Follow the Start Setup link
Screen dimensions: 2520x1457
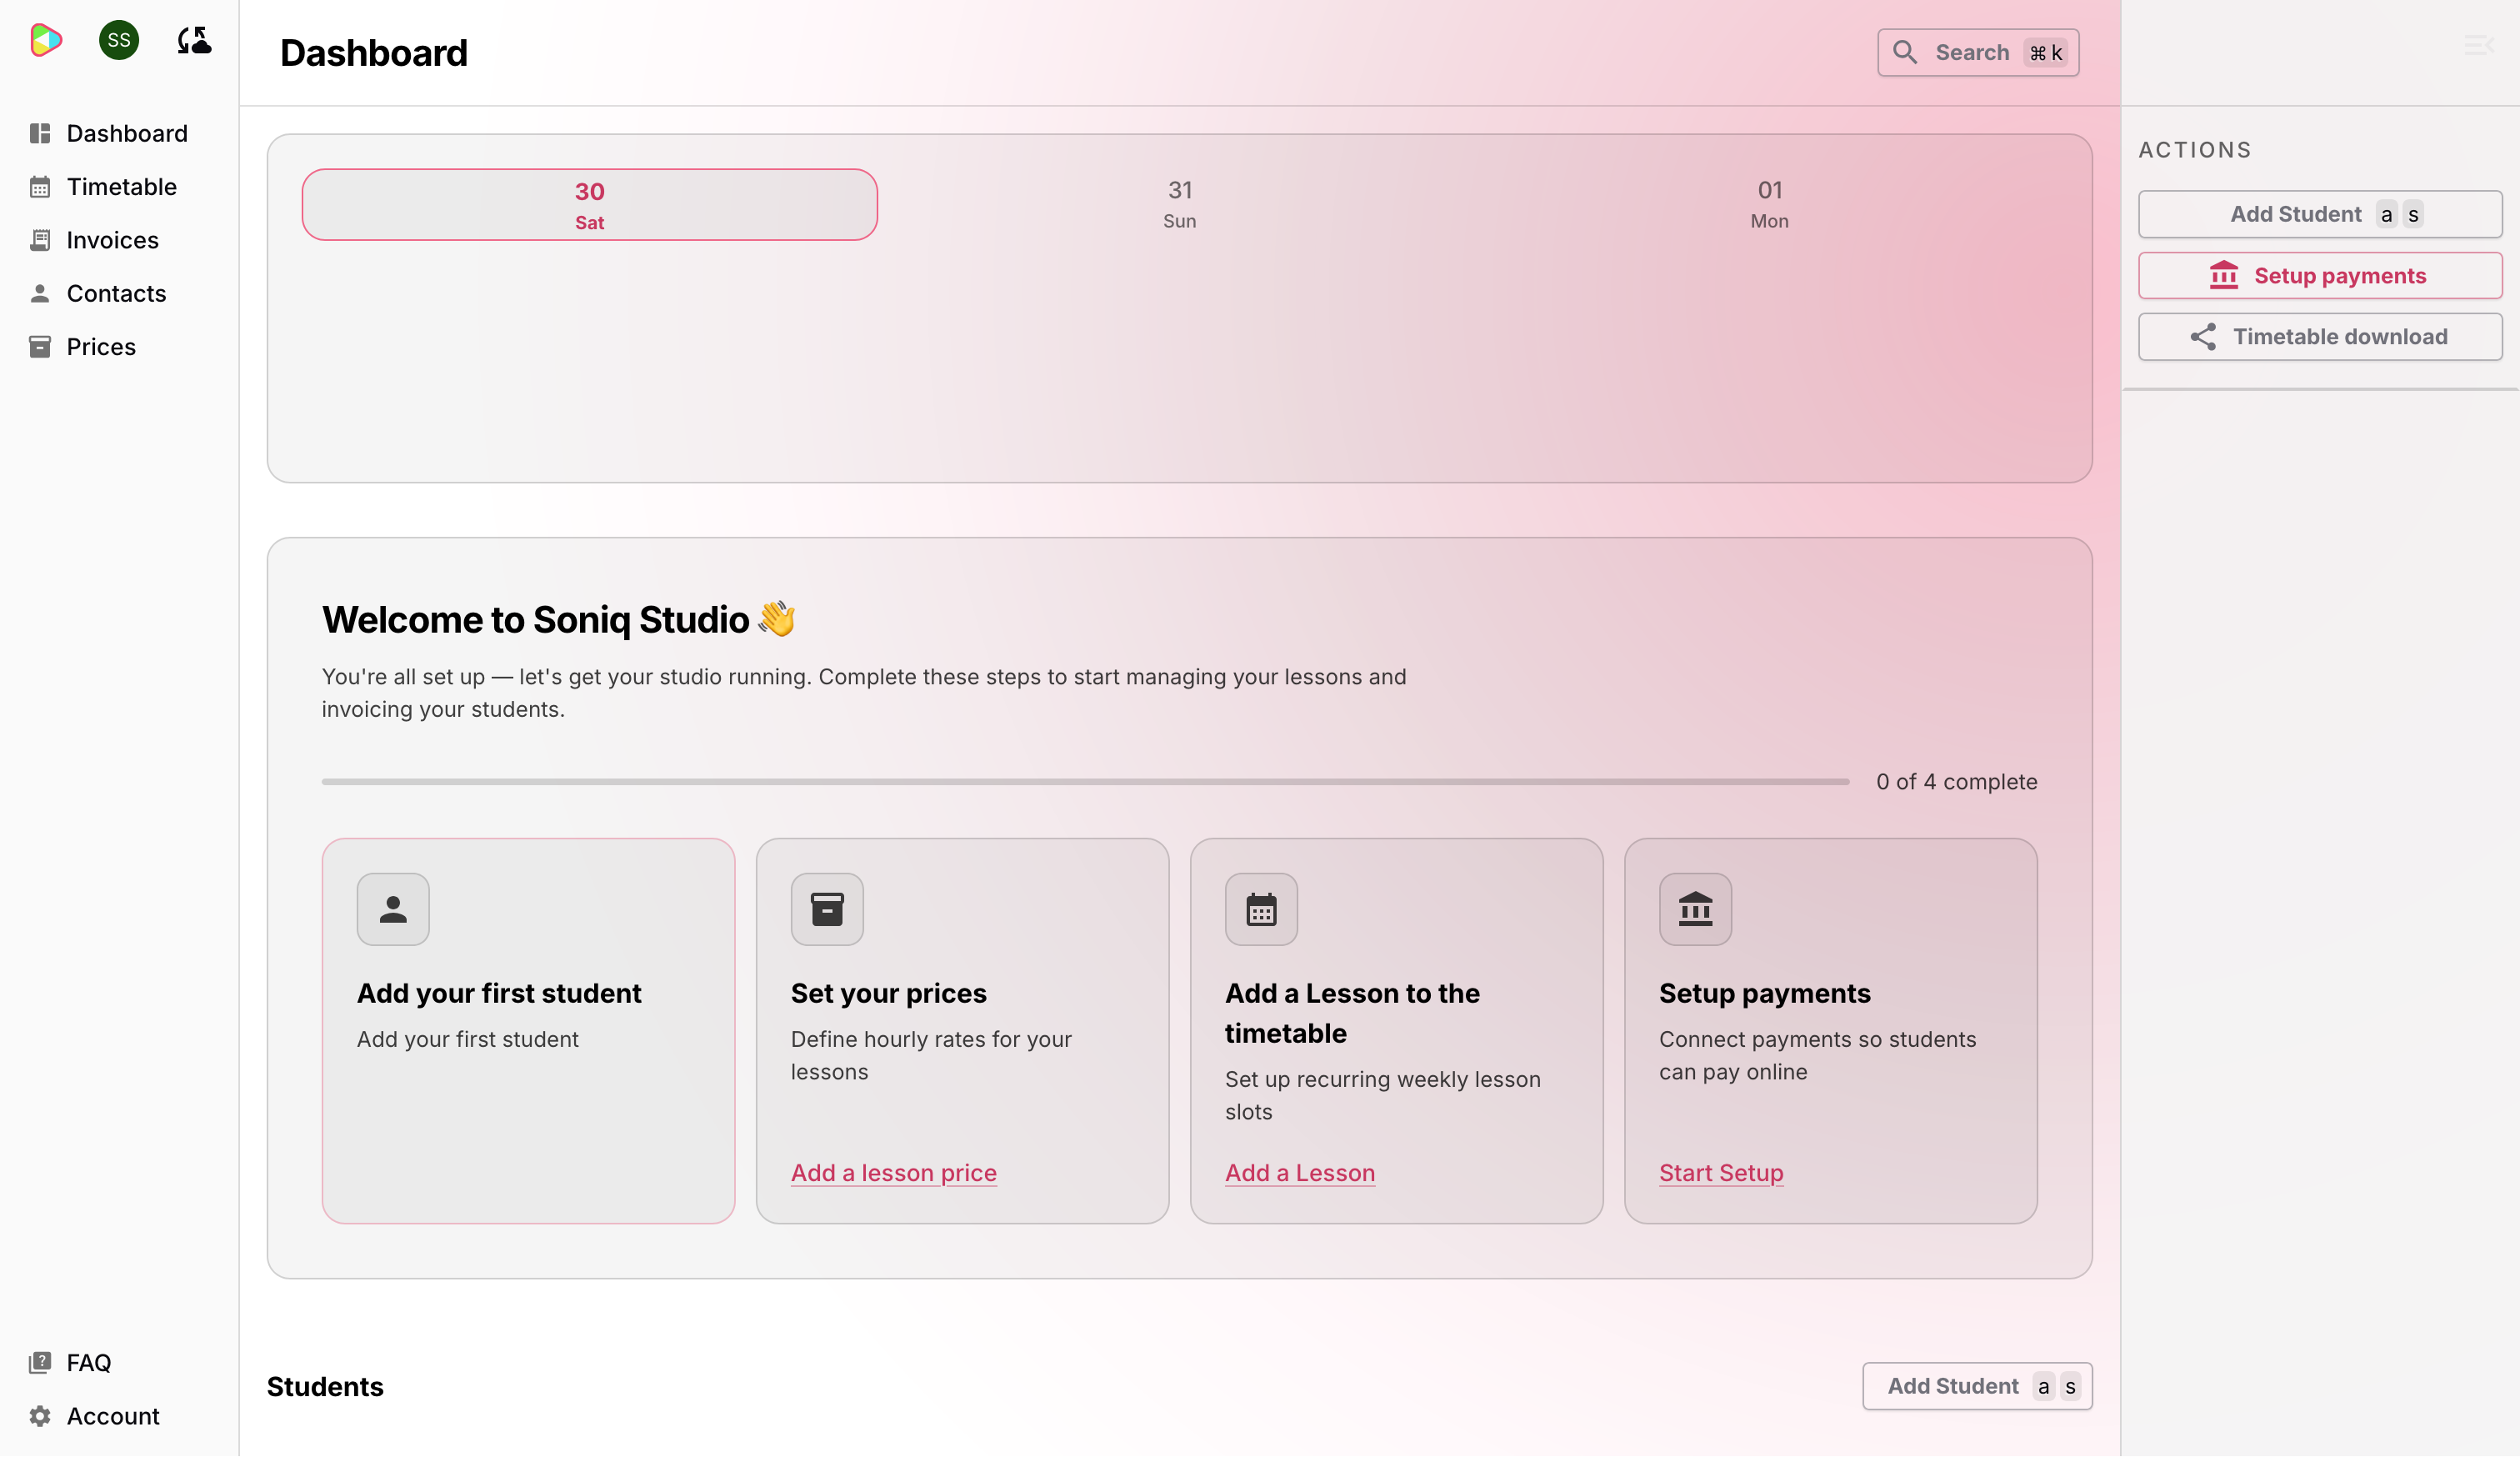click(1721, 1172)
